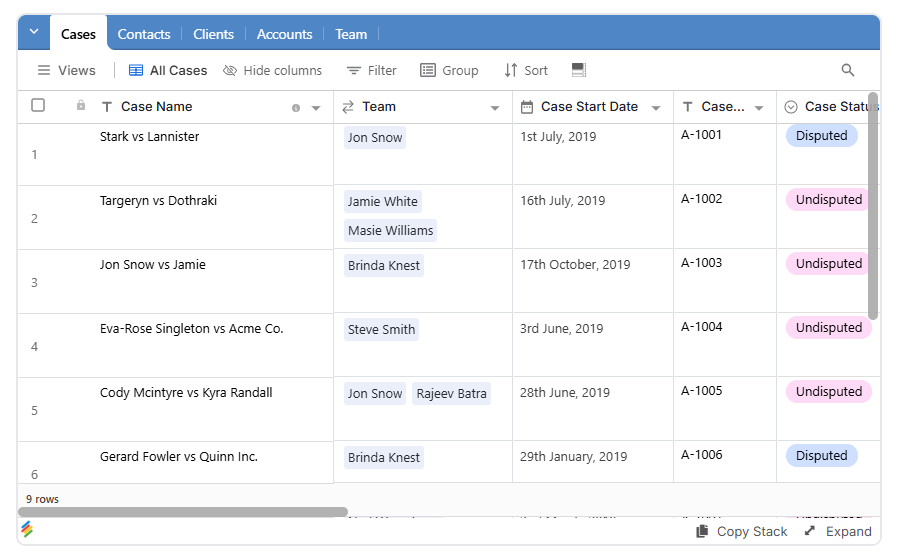The image size is (902, 560).
Task: Click the Disputed status tag in row 1
Action: (x=821, y=136)
